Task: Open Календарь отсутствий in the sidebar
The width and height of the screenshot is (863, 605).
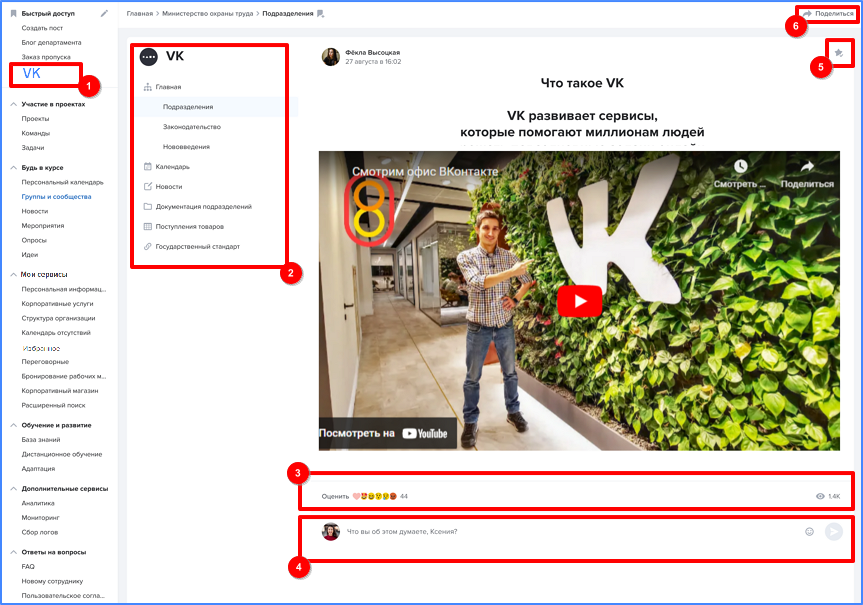Action: coord(56,333)
